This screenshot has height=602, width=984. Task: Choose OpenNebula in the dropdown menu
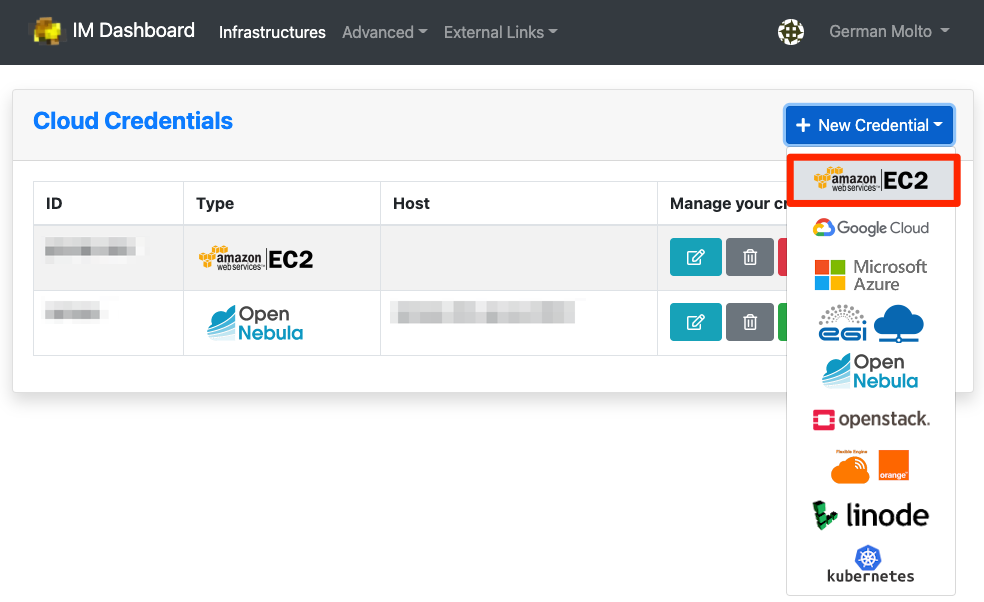870,371
